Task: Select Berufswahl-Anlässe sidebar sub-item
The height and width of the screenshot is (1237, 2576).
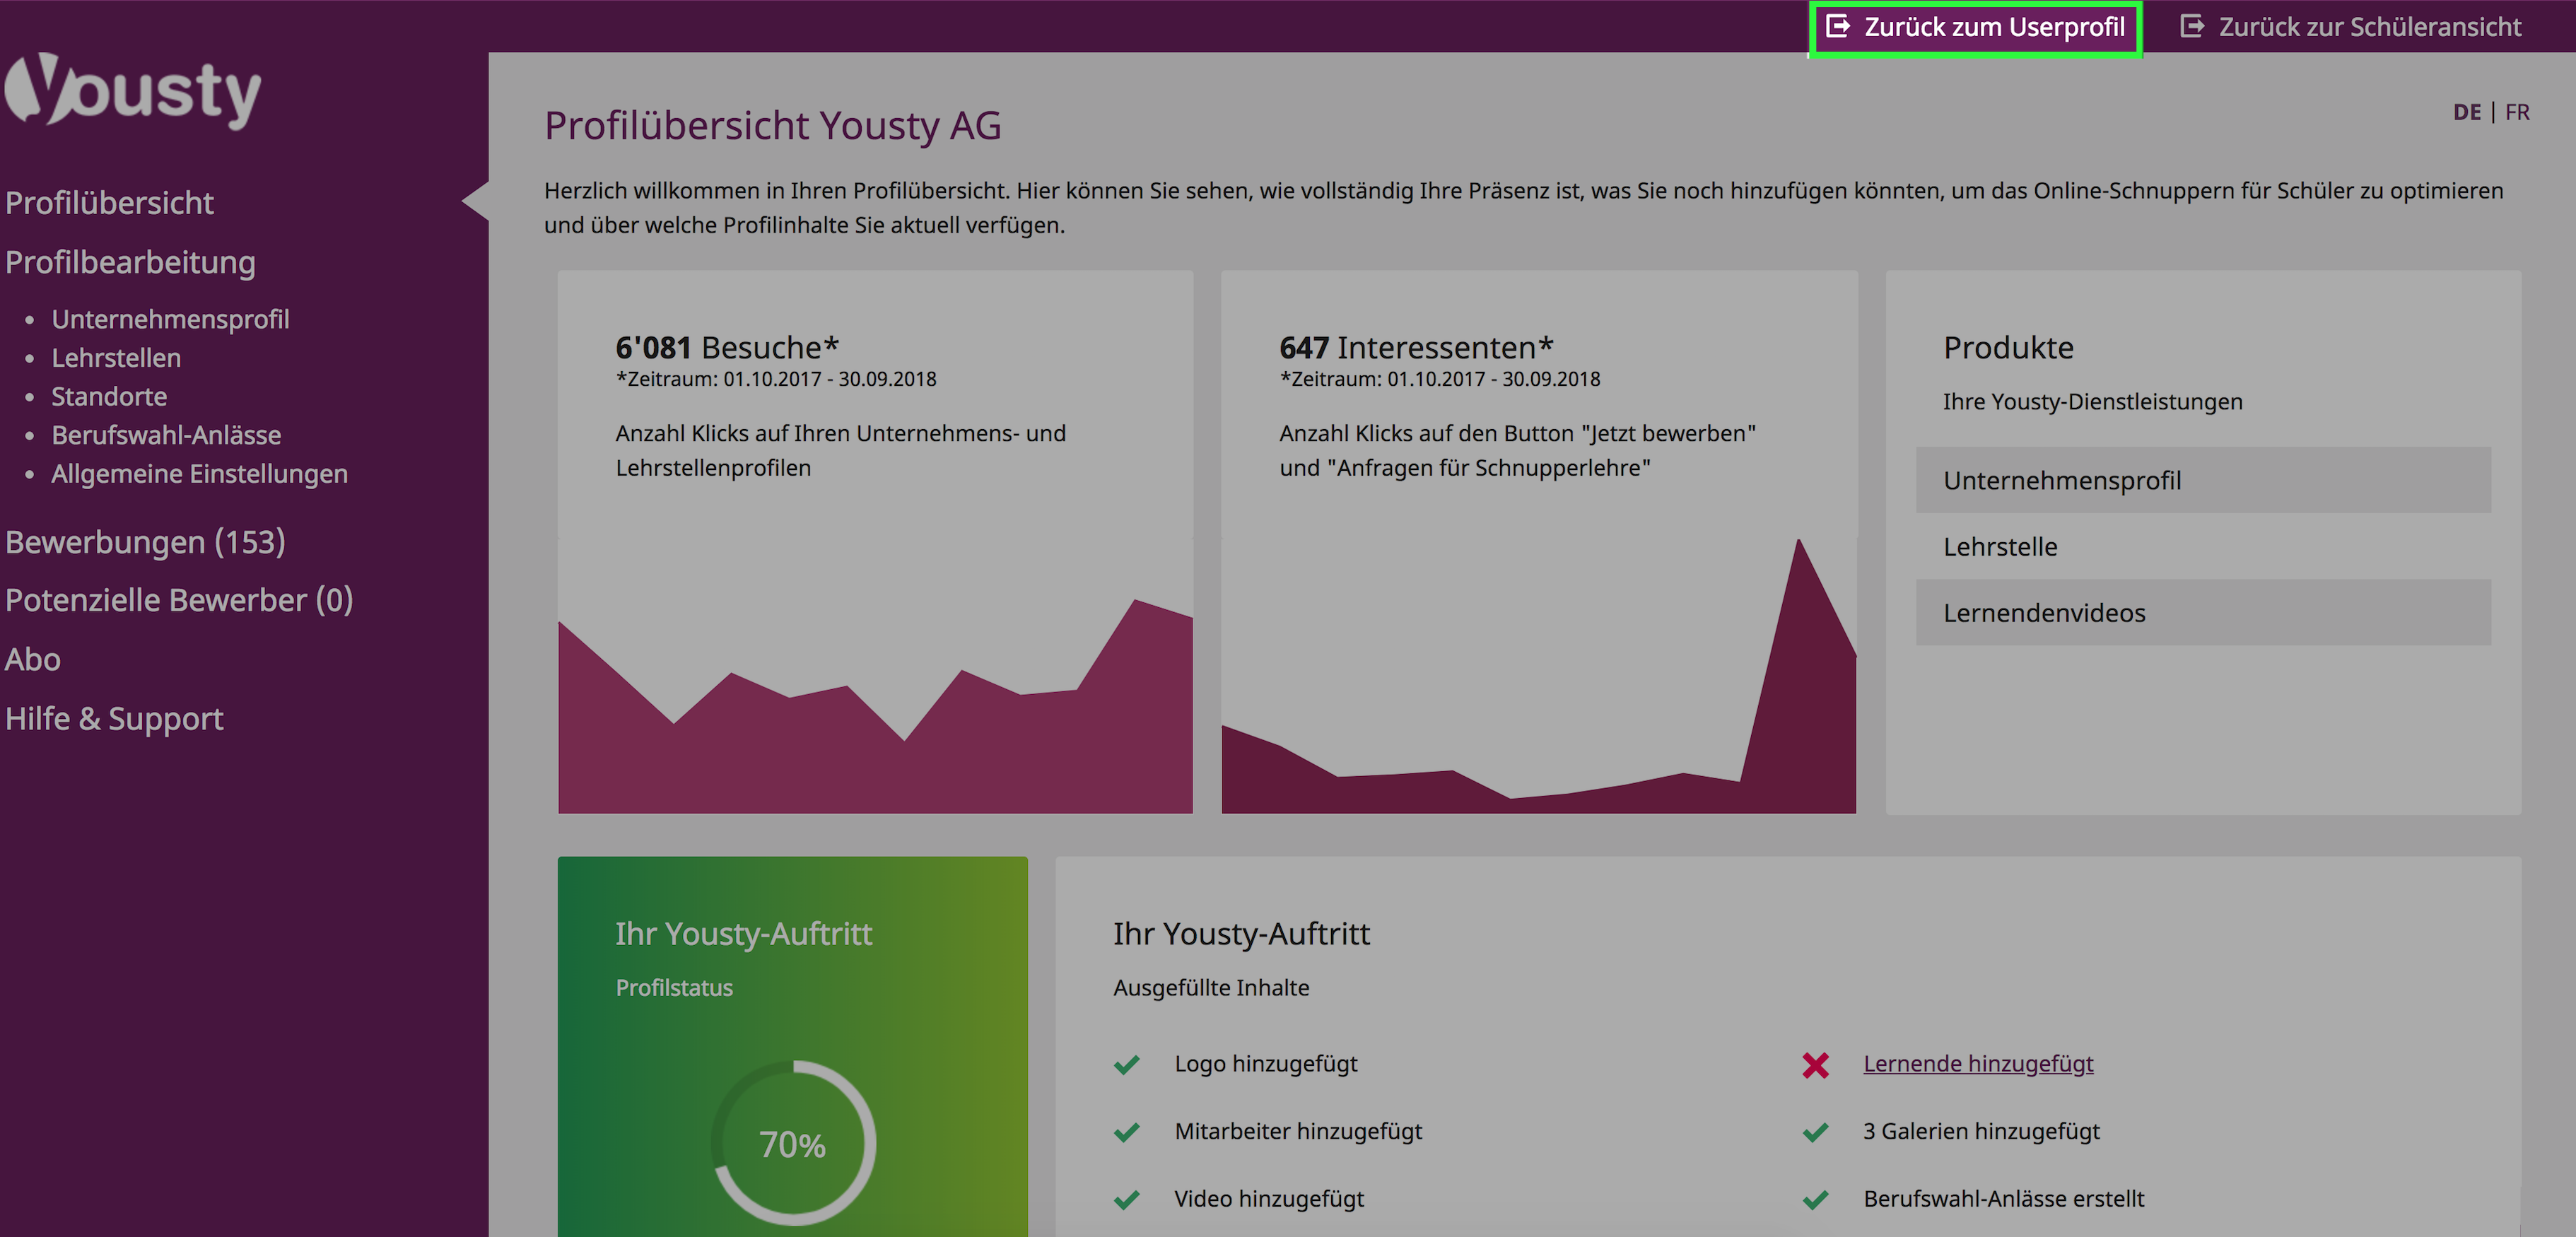Action: [x=166, y=435]
